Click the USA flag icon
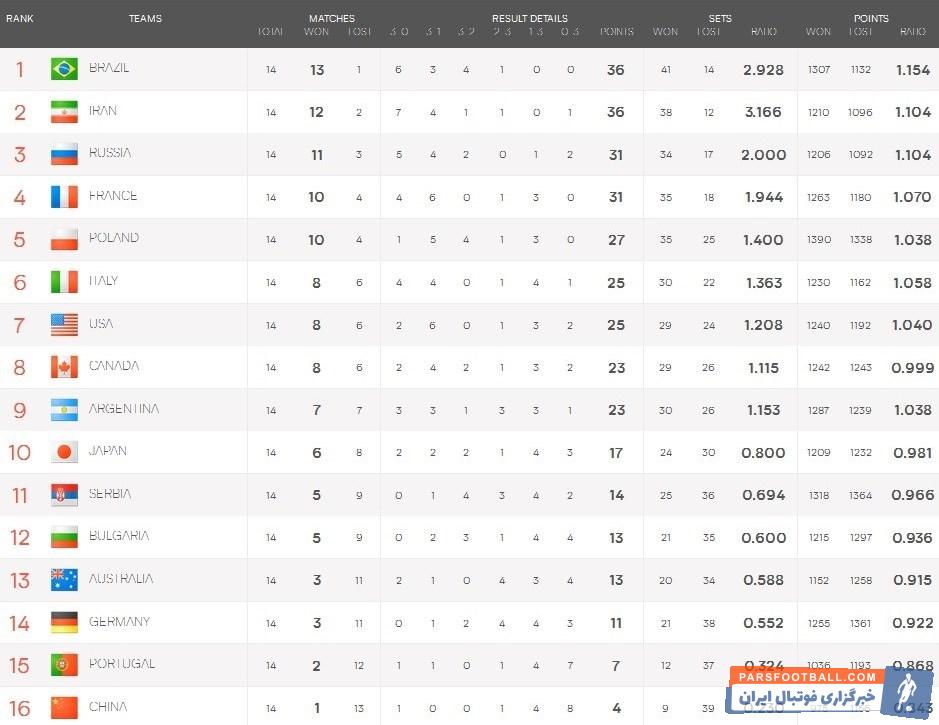This screenshot has height=725, width=939. coord(64,325)
